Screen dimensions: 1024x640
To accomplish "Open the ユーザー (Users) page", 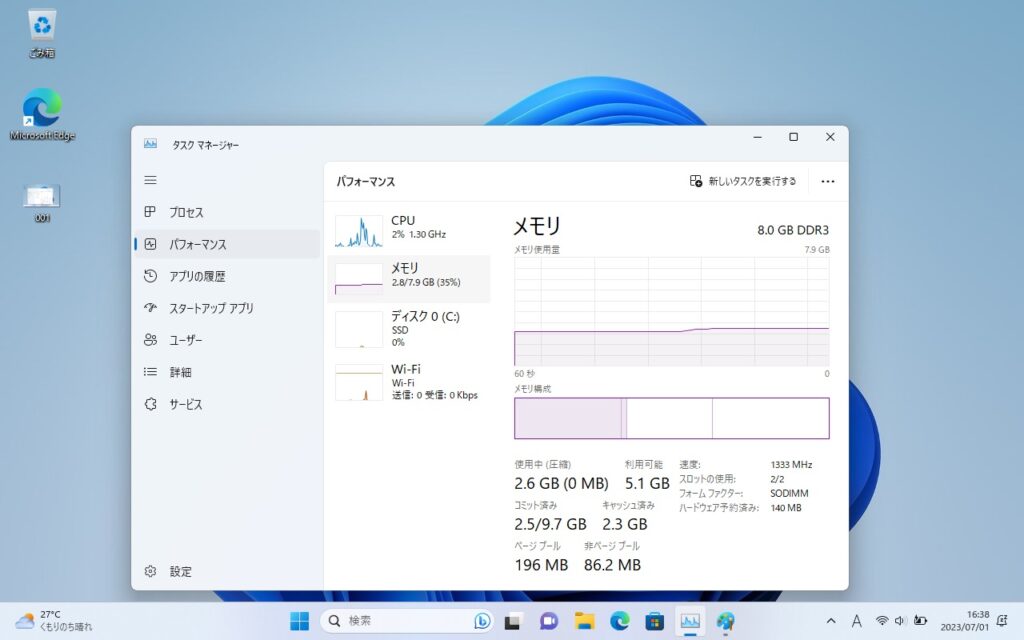I will click(x=186, y=340).
